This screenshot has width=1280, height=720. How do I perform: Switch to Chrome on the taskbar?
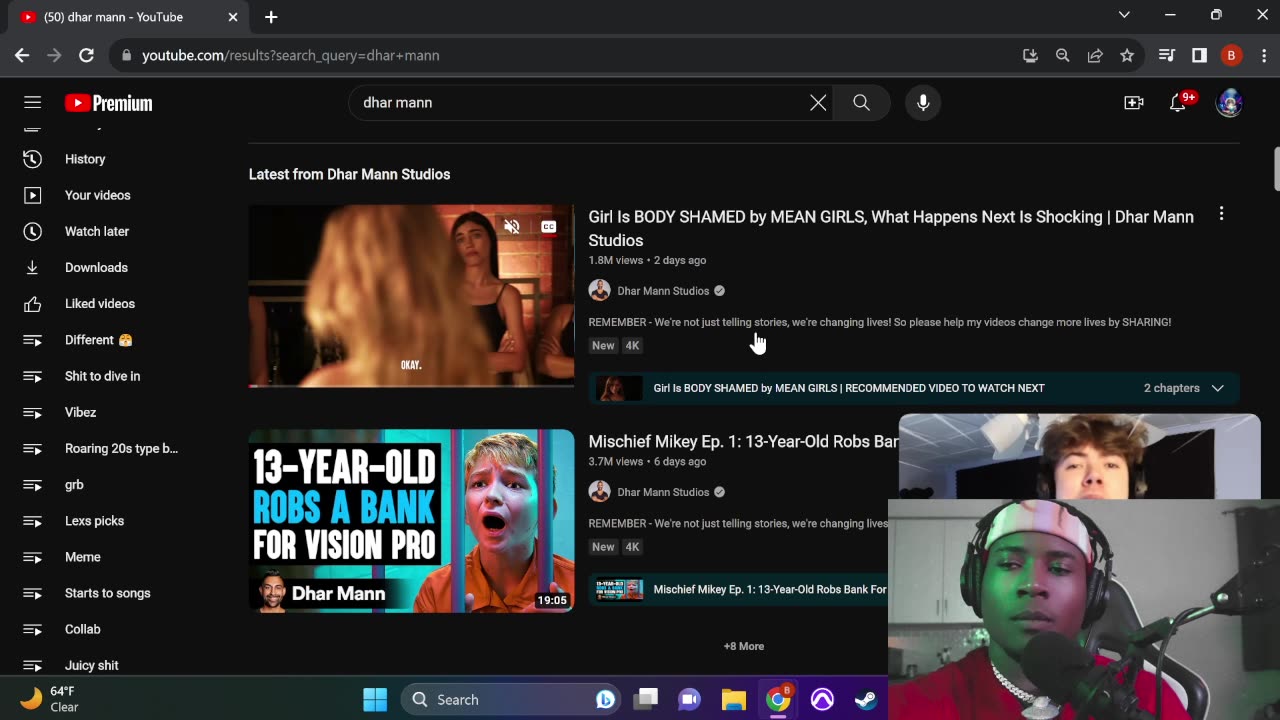point(778,699)
